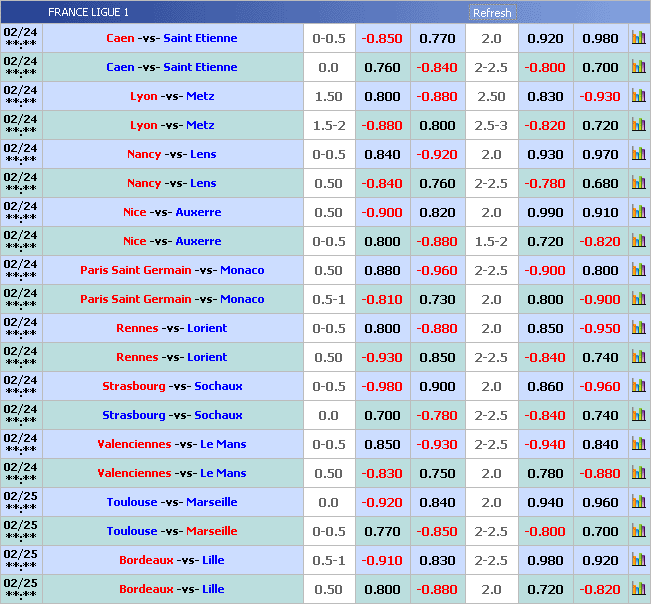Pick the 0.990 over odds for Nice-Auxerre
651x604 pixels.
(x=545, y=213)
